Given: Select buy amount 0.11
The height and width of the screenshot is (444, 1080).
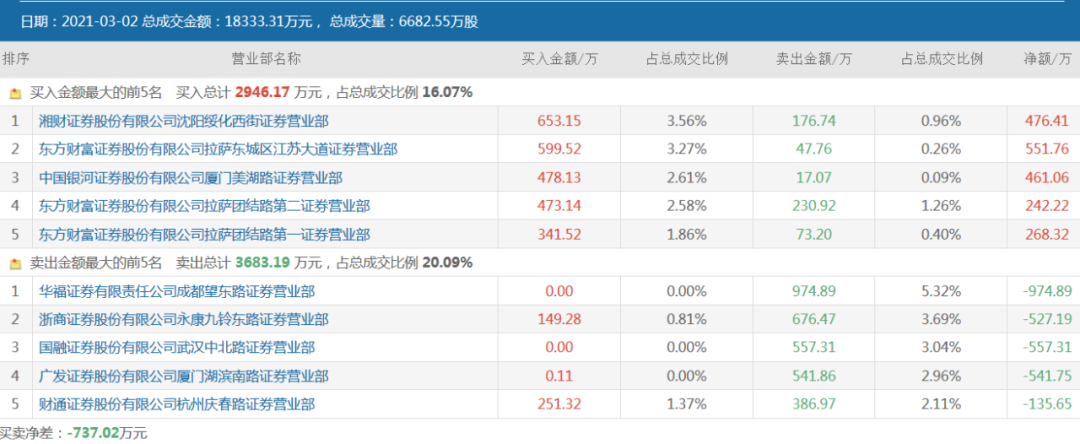Looking at the screenshot, I should 559,377.
